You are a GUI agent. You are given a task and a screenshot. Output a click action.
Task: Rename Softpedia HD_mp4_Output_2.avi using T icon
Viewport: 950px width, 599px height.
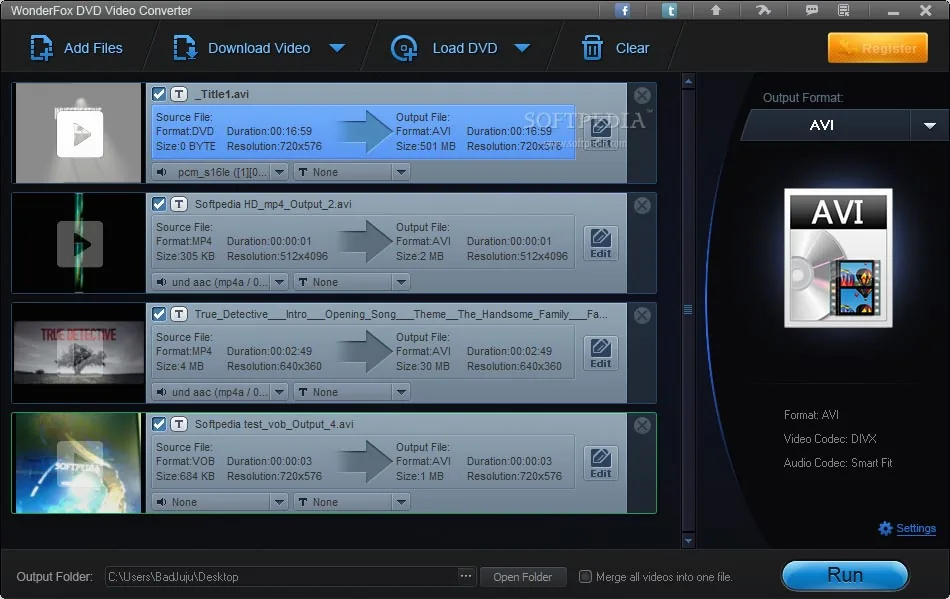(x=178, y=204)
